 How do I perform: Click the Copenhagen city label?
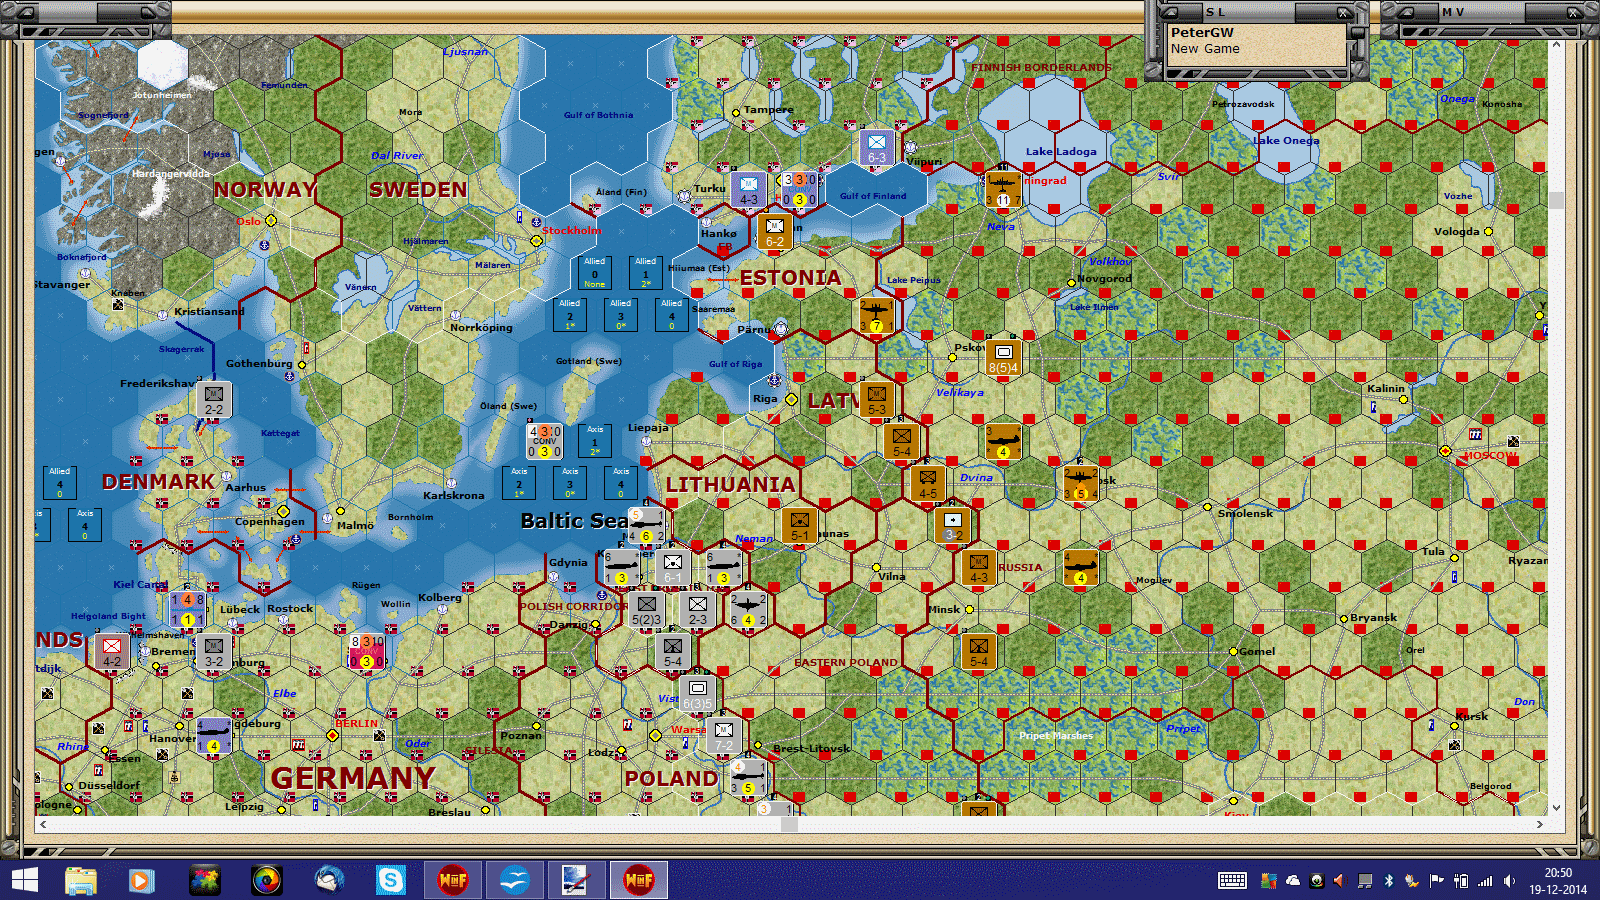point(270,521)
